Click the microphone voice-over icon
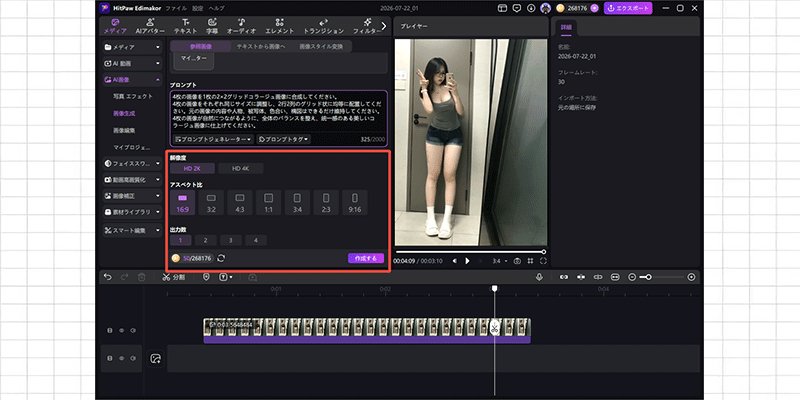This screenshot has height=400, width=800. 539,277
